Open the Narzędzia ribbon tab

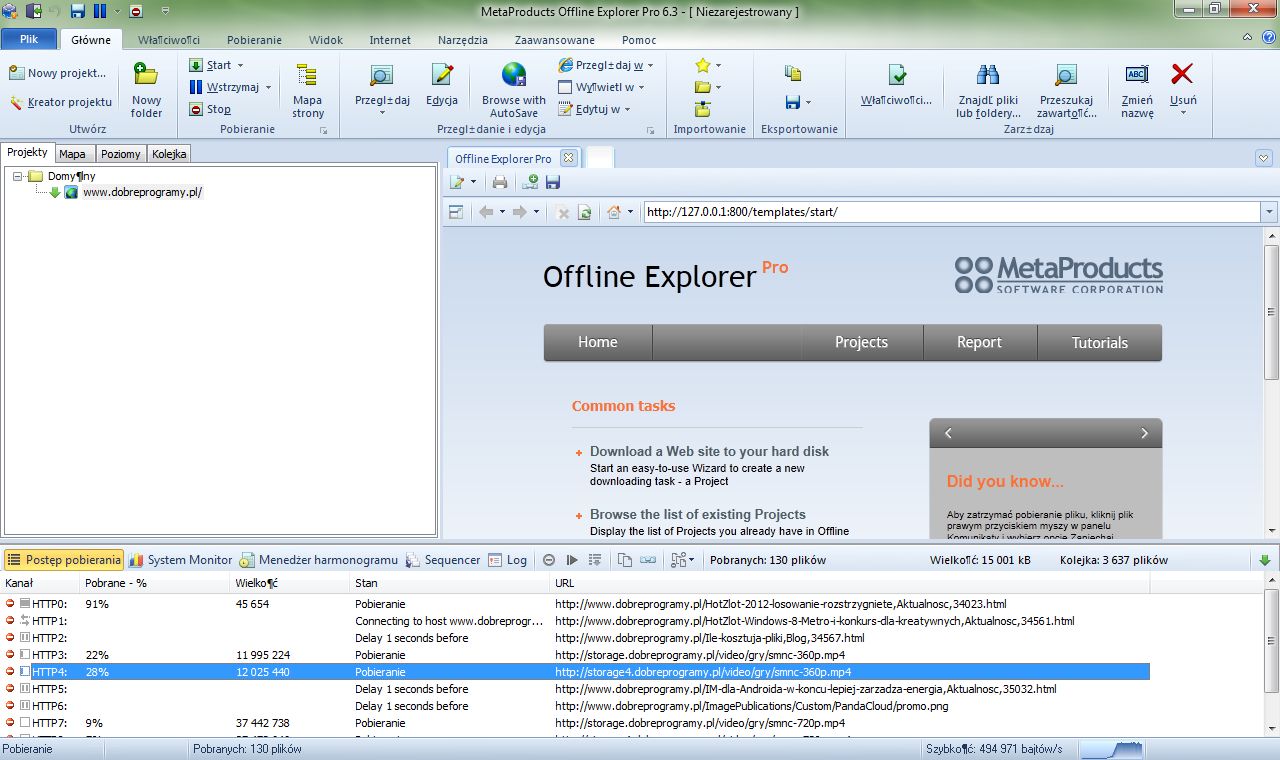tap(463, 40)
